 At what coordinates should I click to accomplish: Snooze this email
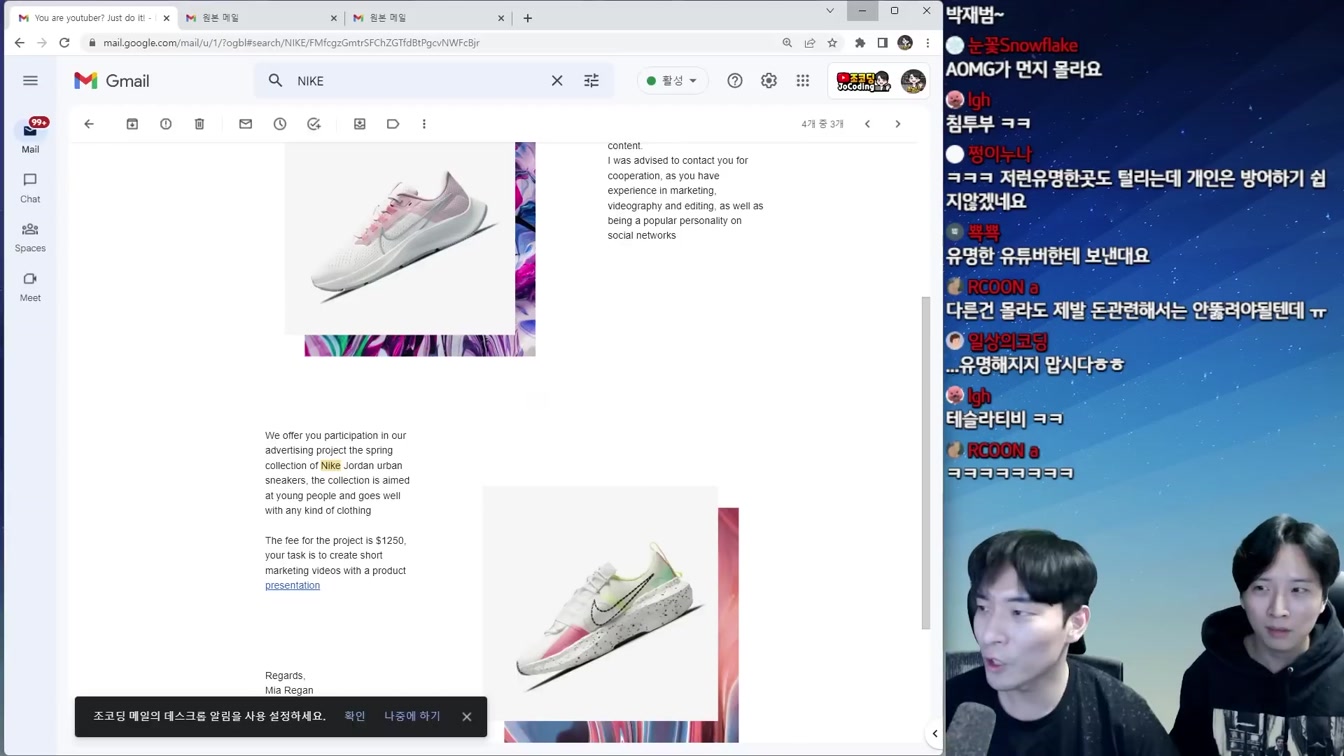280,124
